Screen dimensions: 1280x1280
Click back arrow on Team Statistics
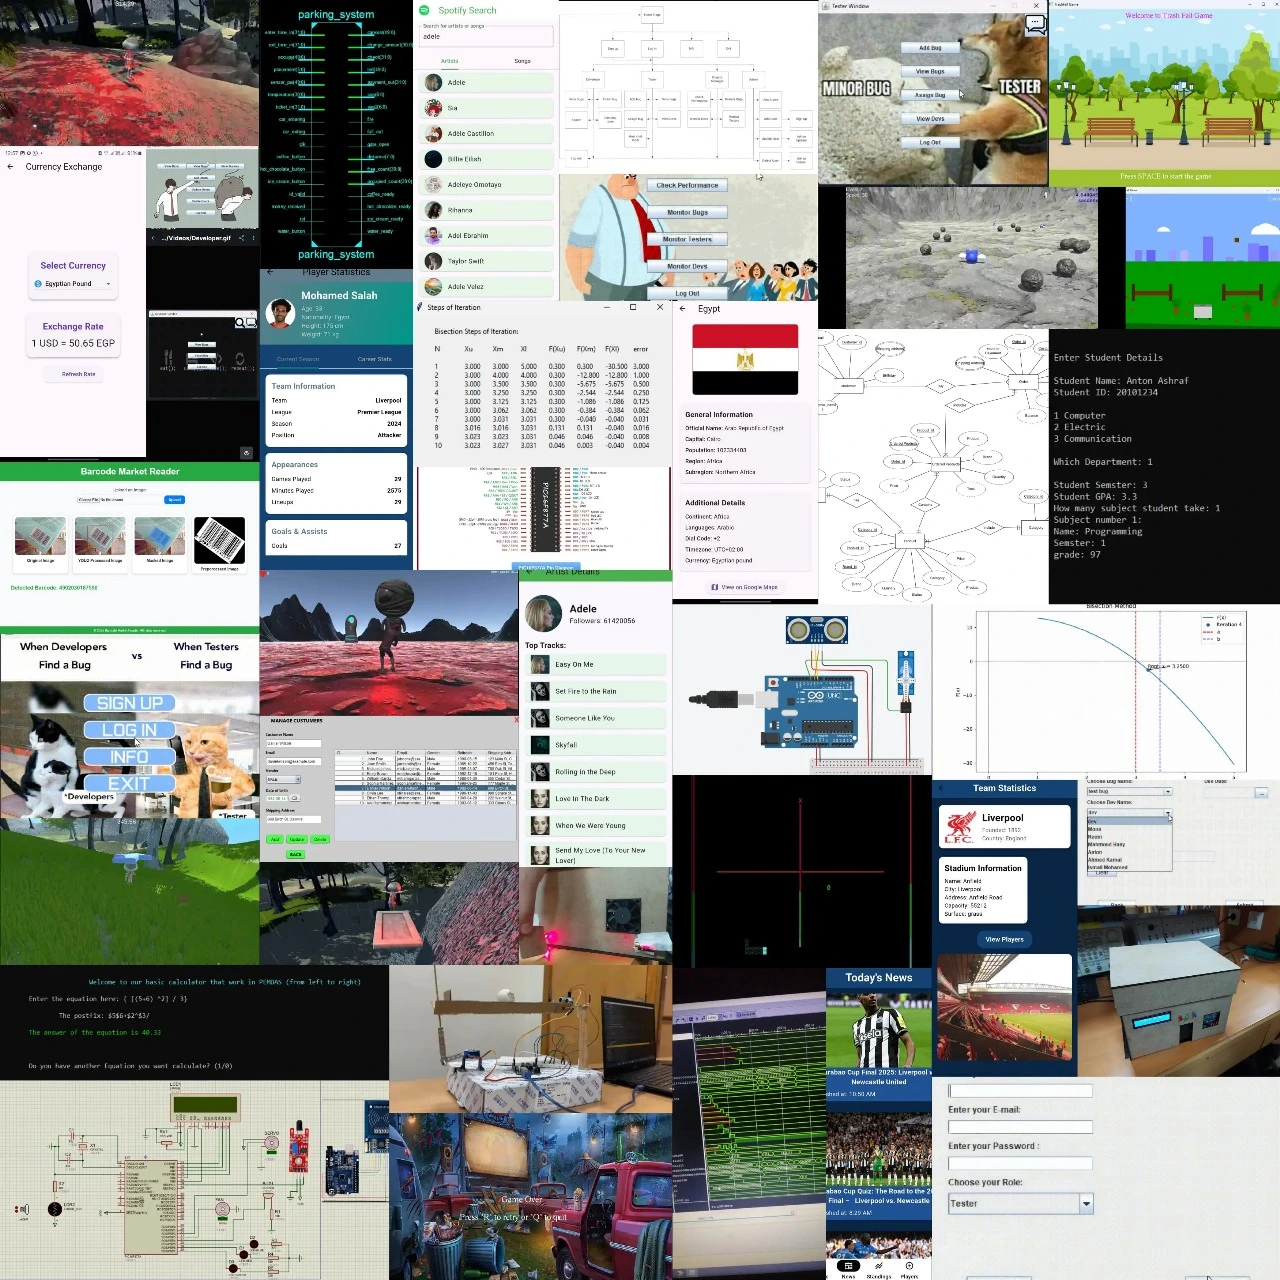[x=943, y=789]
